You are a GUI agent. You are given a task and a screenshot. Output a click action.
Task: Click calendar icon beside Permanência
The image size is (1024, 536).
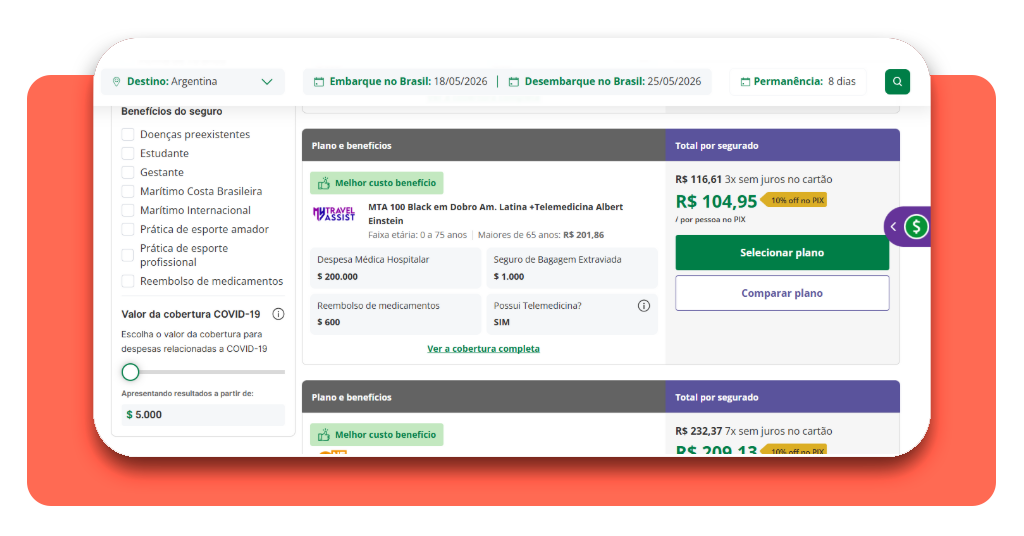coord(745,82)
